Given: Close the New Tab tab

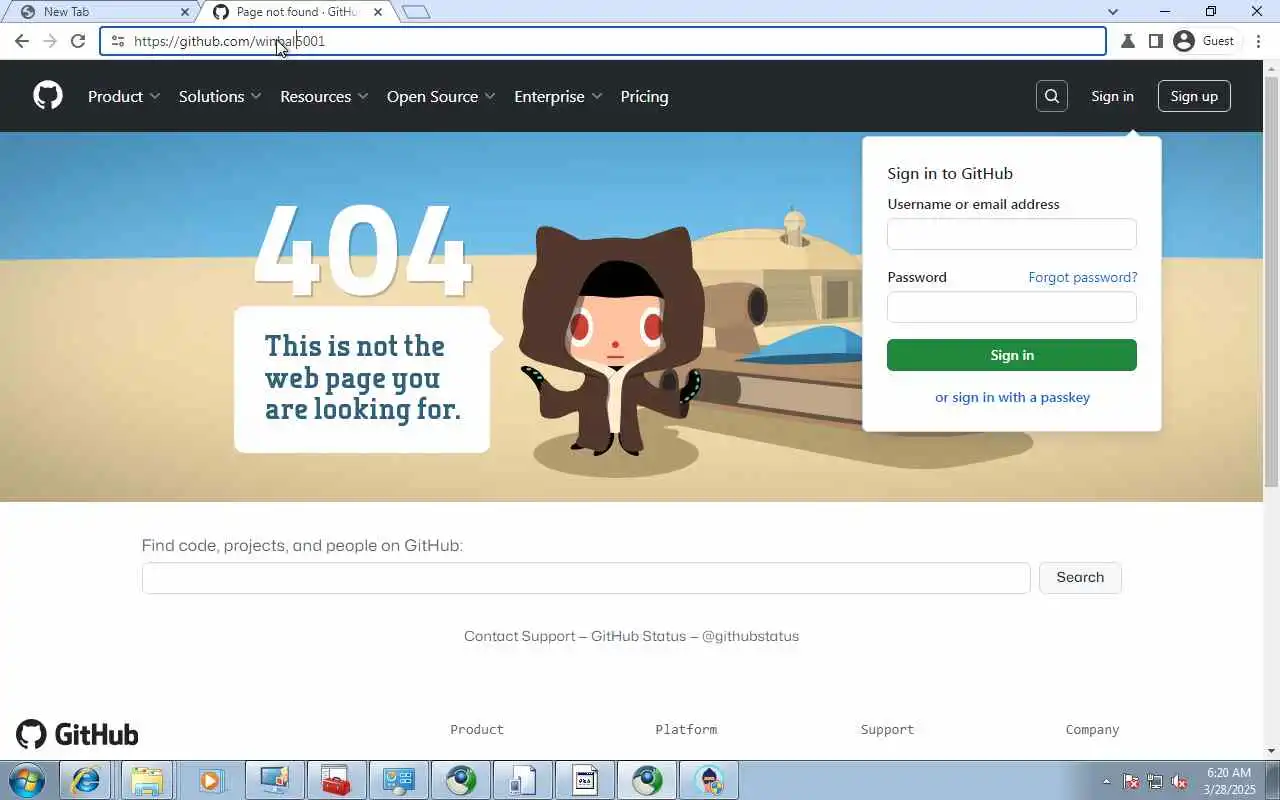Looking at the screenshot, I should click(x=184, y=12).
